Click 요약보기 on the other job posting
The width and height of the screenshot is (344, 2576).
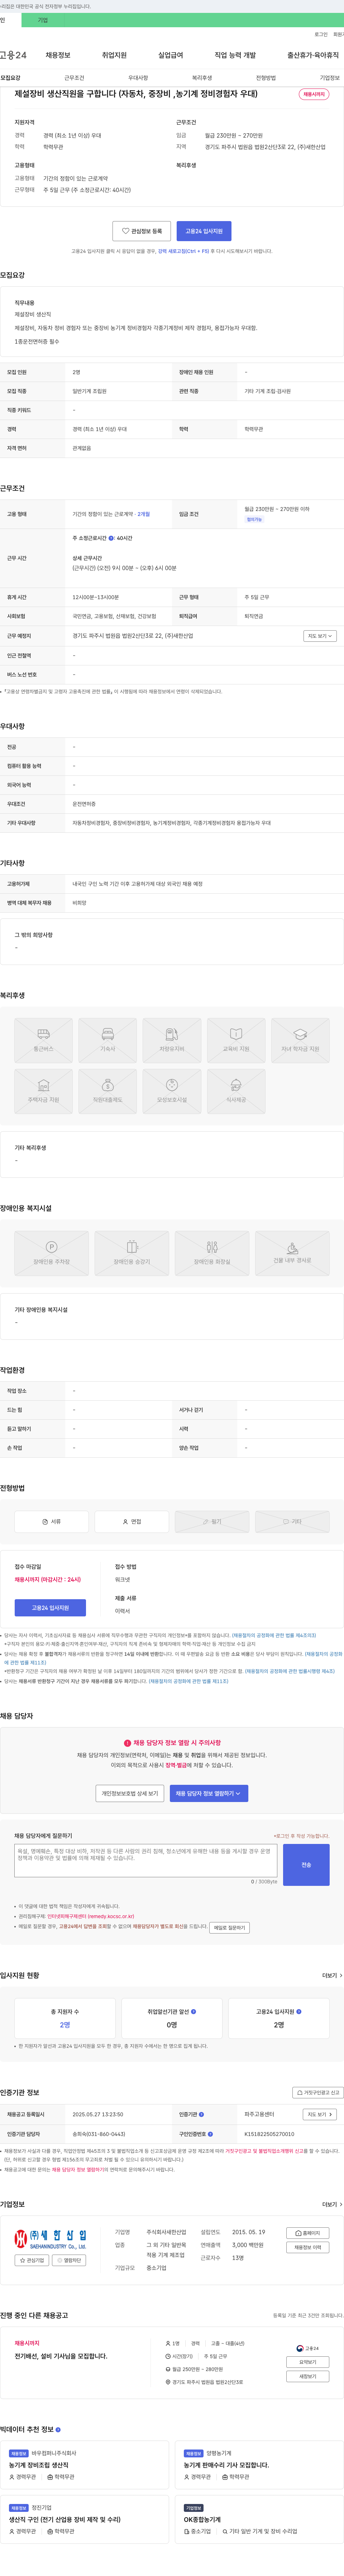(308, 2362)
